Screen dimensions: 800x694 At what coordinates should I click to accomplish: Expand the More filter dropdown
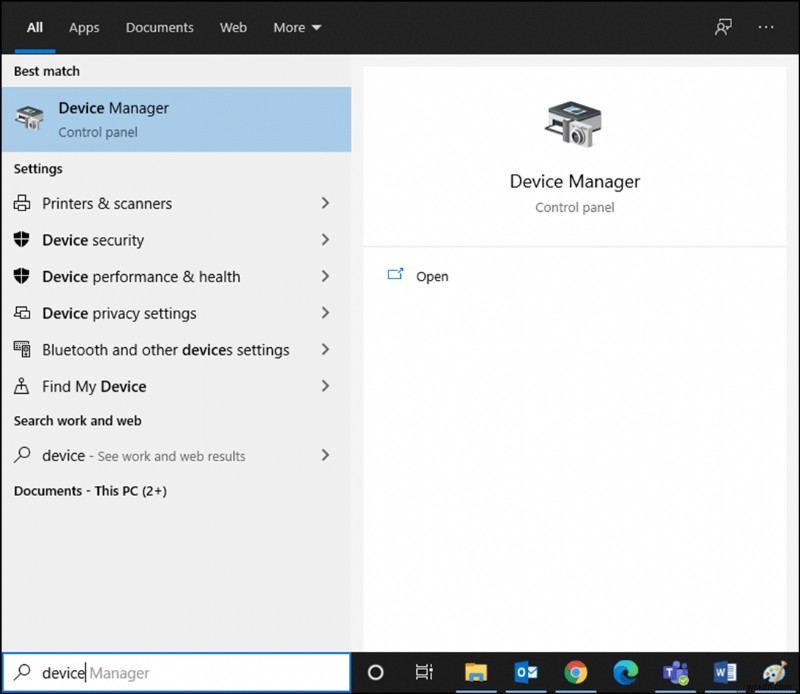[296, 27]
